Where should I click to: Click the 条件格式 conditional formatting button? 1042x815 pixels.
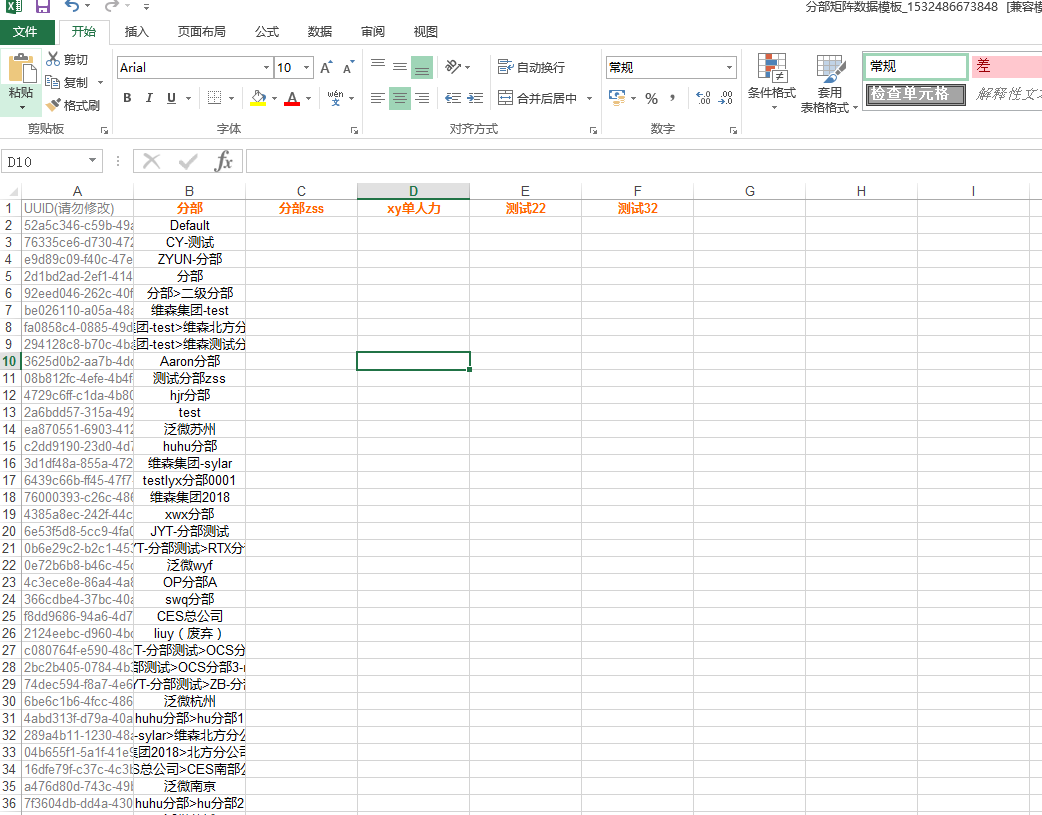point(771,82)
